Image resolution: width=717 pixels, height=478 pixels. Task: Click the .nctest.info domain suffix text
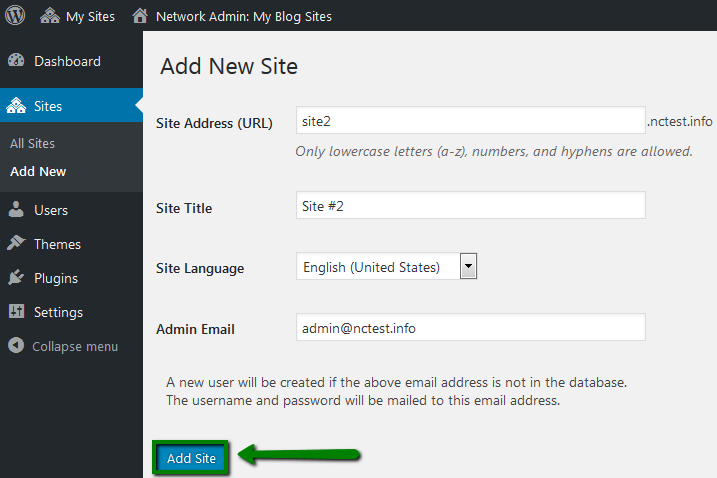(x=680, y=121)
